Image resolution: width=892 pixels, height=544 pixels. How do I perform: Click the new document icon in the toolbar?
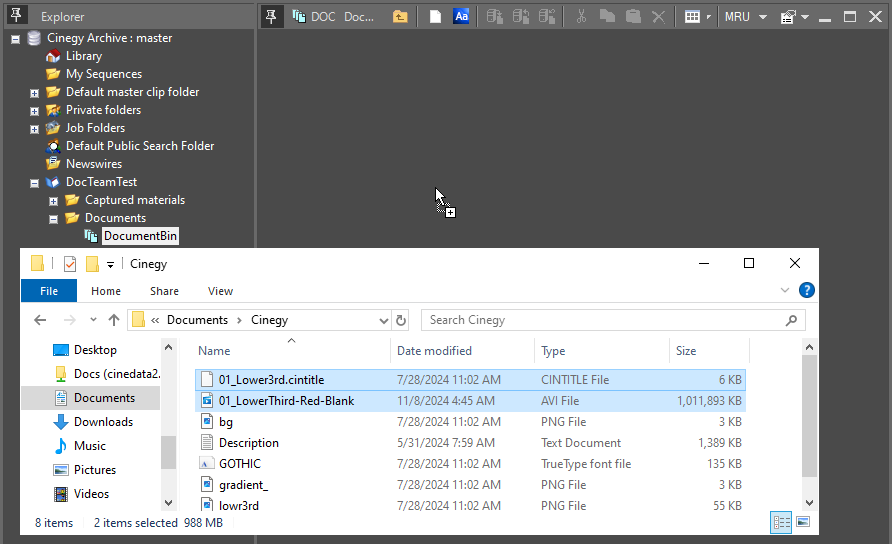[435, 17]
